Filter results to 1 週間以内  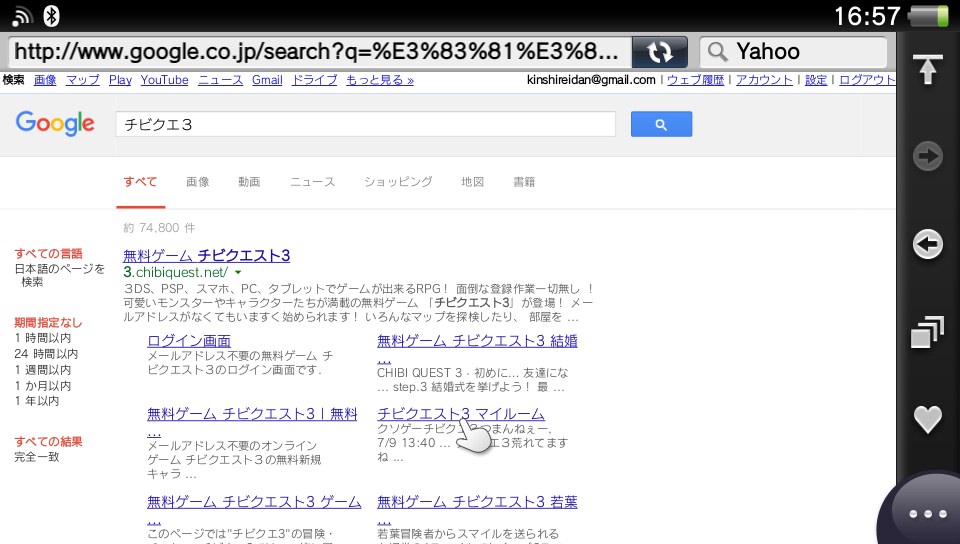[43, 370]
